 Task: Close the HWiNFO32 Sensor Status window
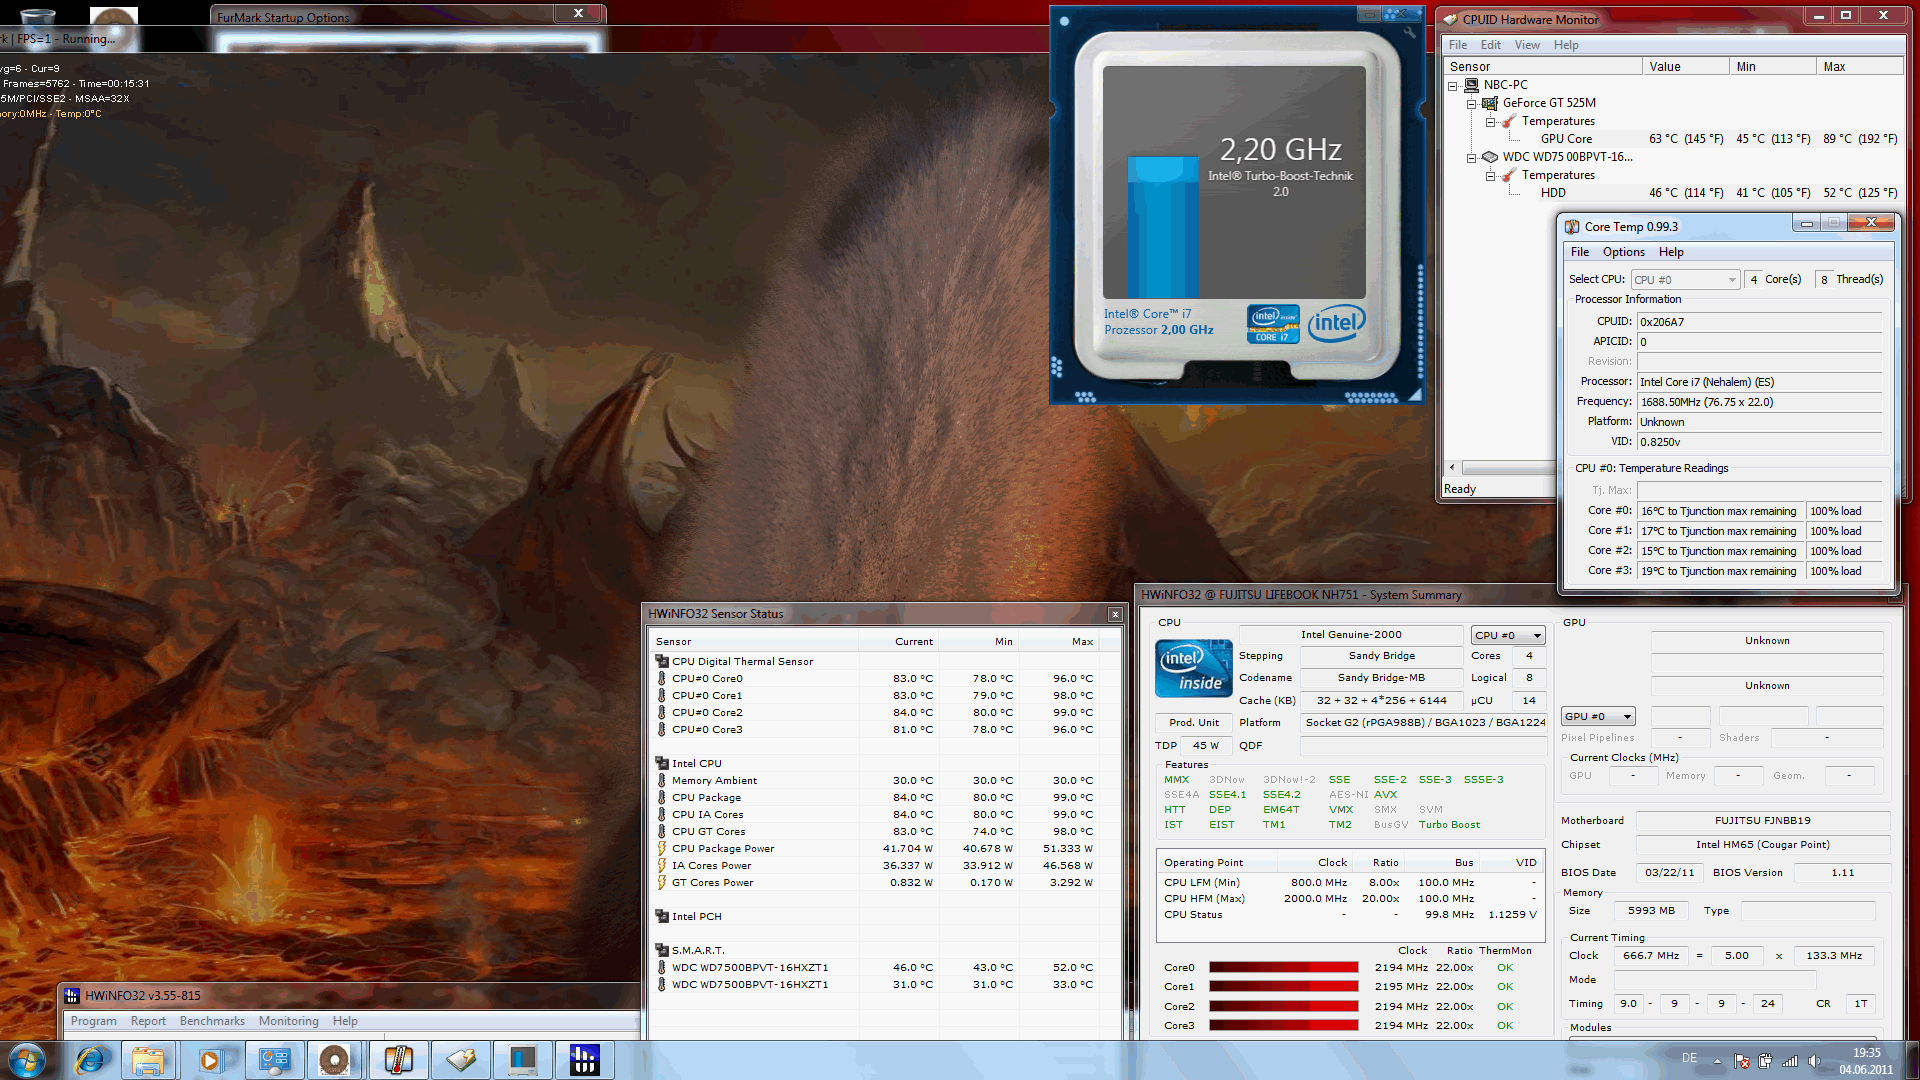pos(1115,614)
